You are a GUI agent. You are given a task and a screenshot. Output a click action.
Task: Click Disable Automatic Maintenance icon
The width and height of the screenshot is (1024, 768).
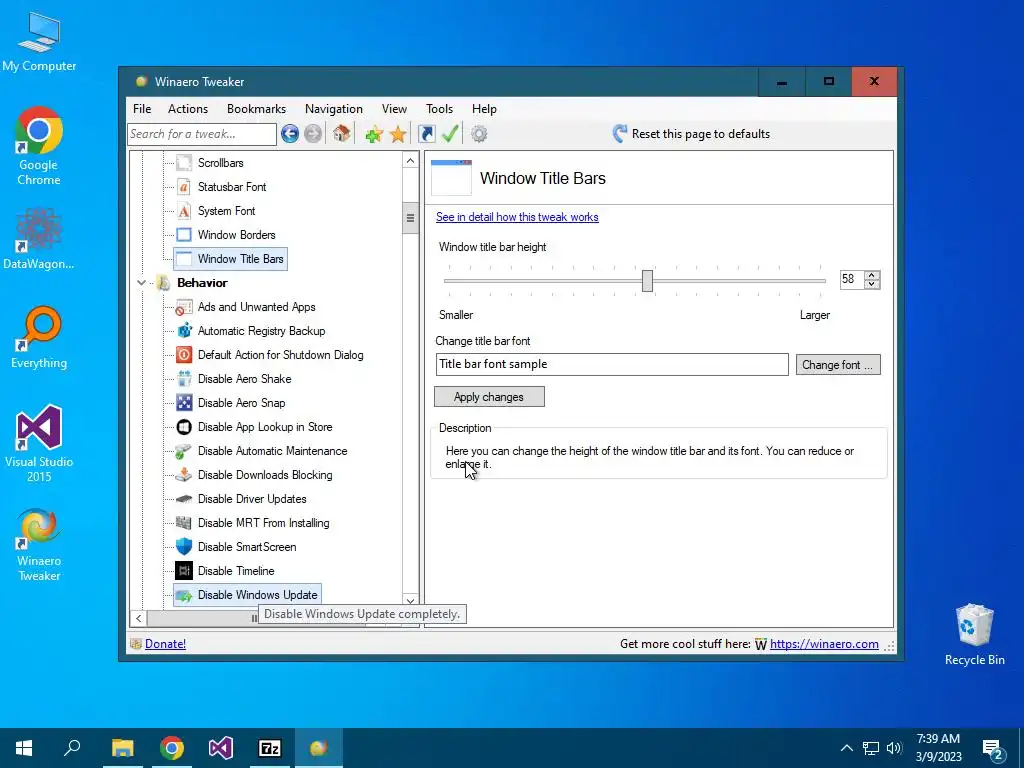tap(184, 451)
